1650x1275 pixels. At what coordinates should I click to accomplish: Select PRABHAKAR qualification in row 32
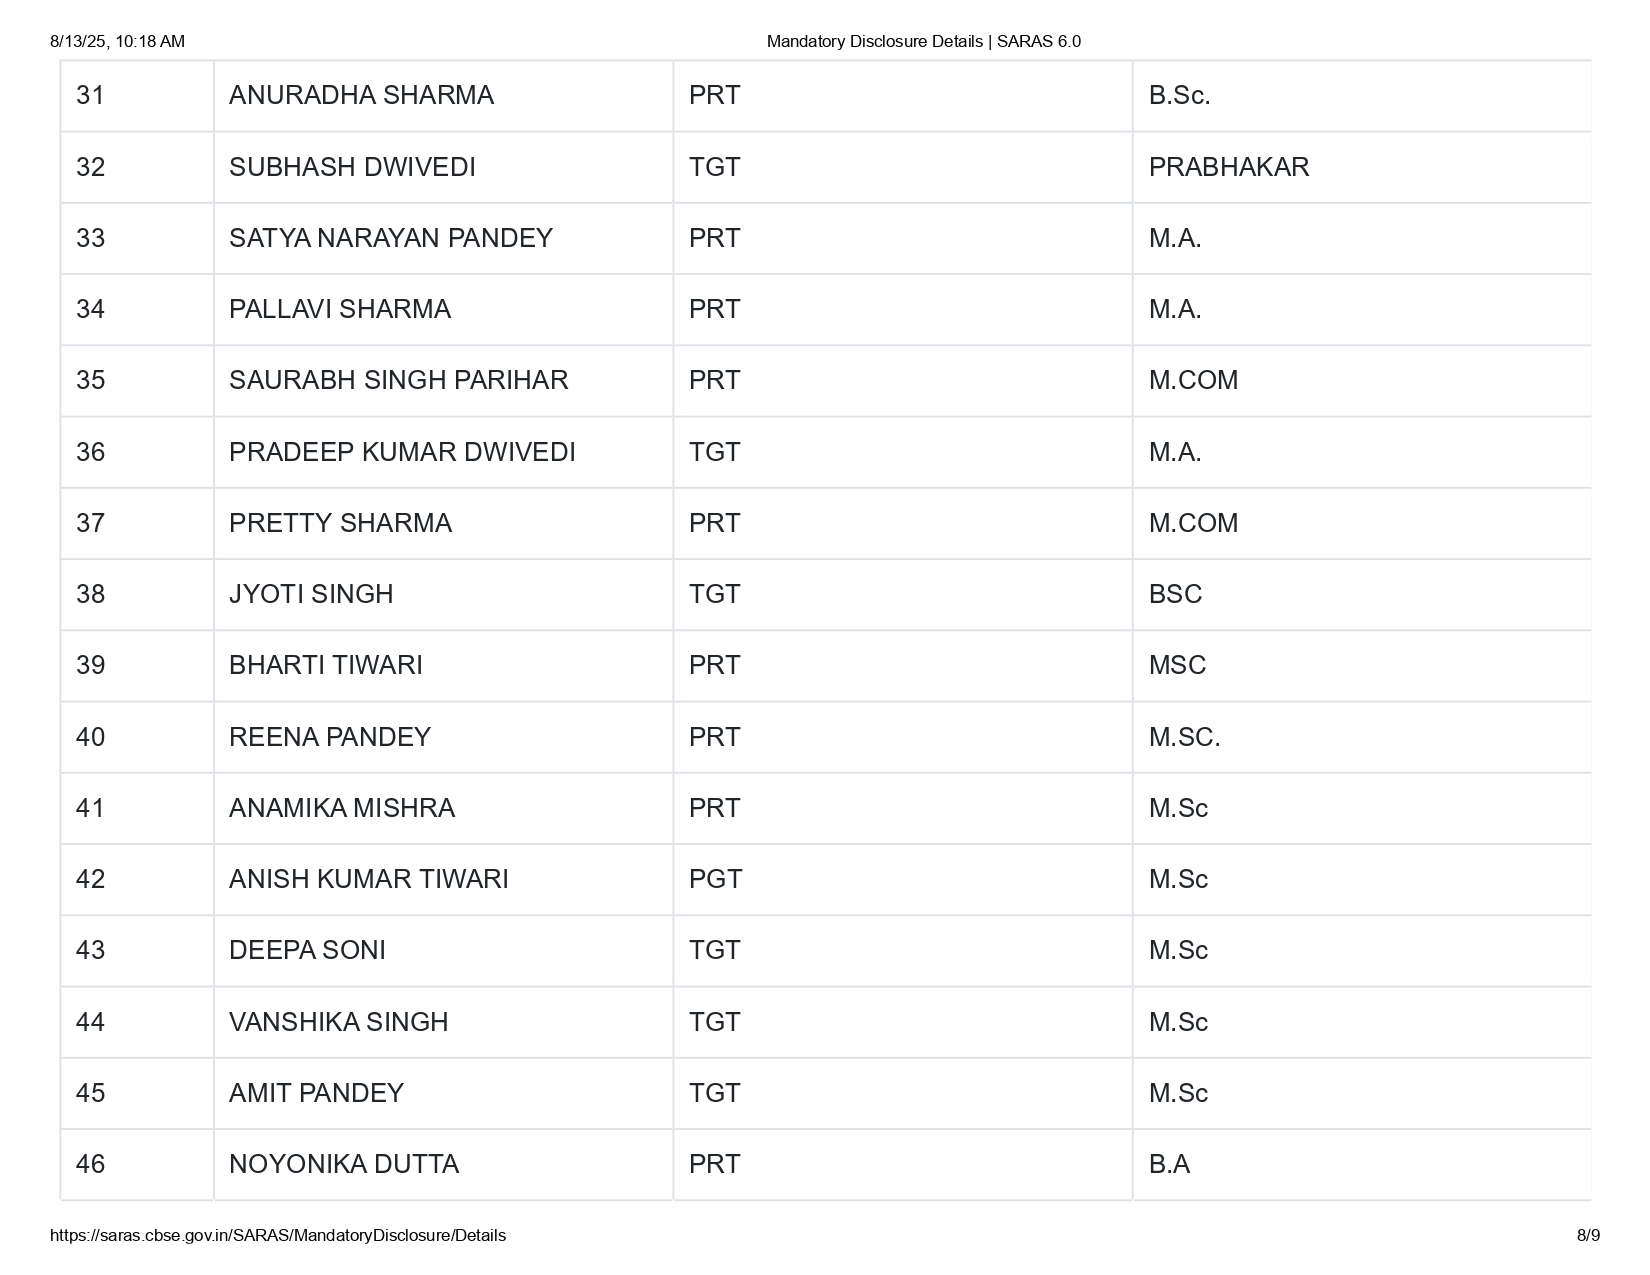1229,167
